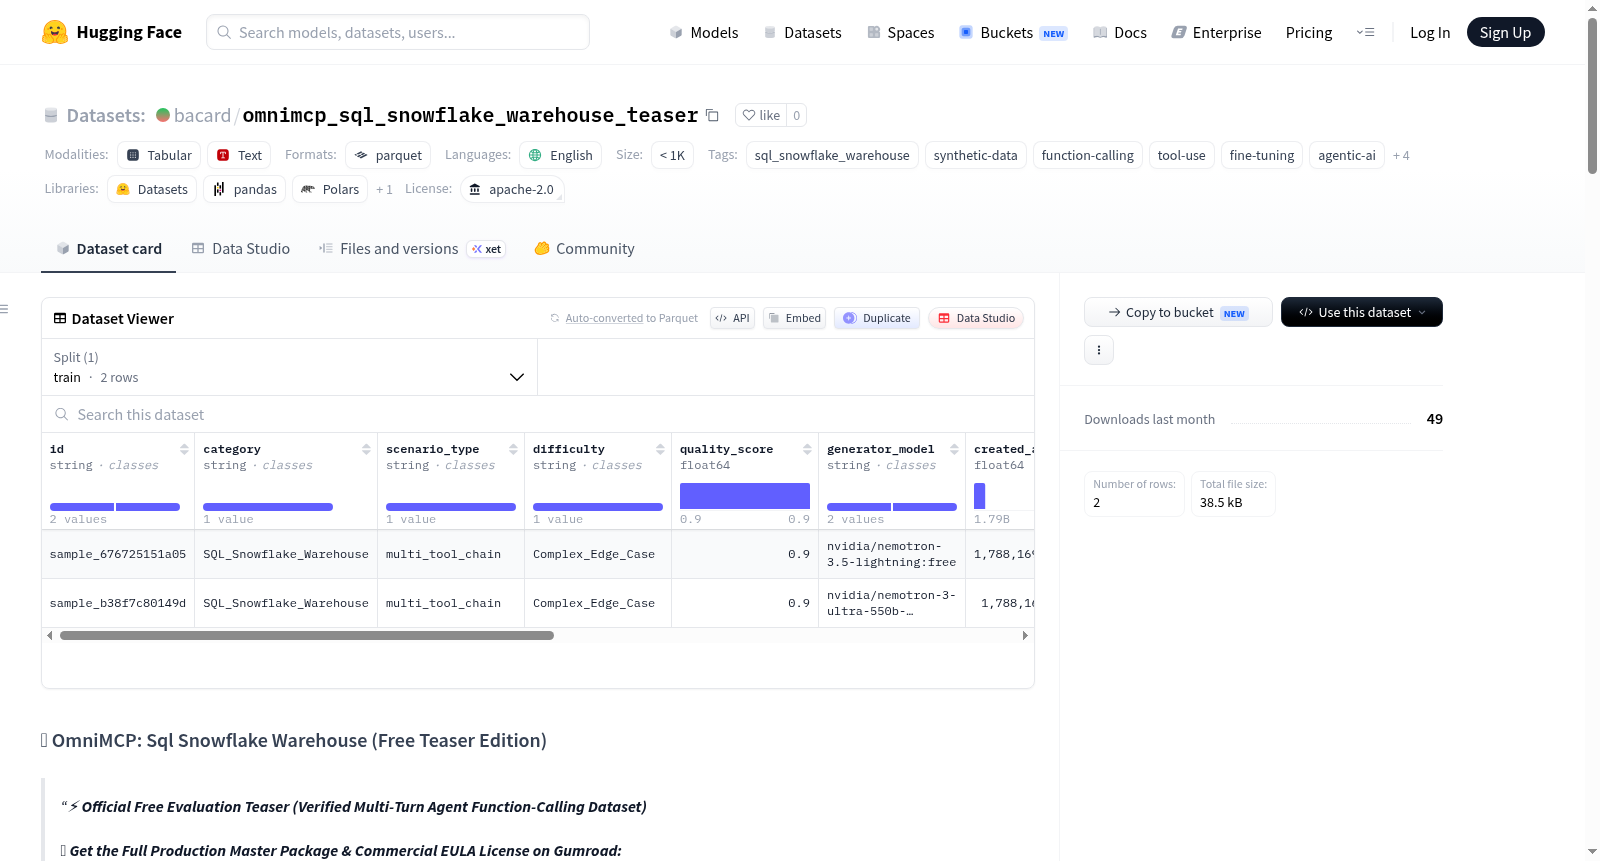Click the sort arrows on id column

pos(184,449)
